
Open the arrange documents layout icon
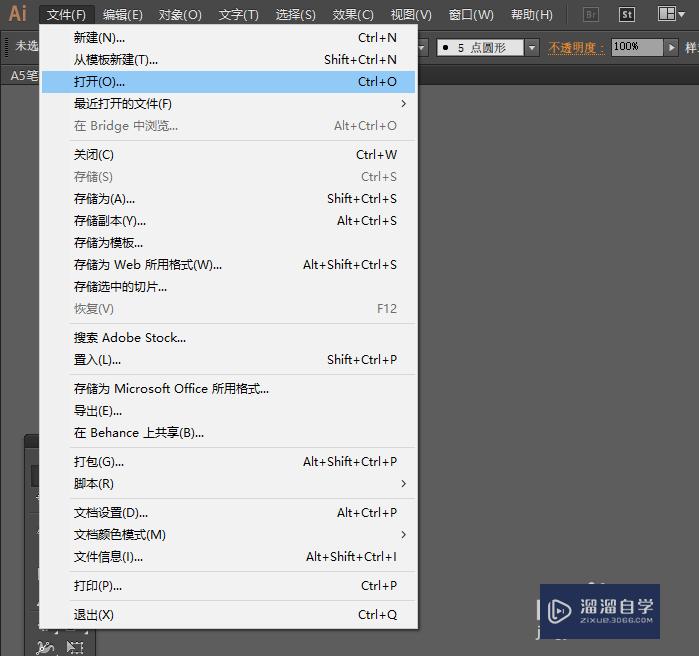[666, 14]
